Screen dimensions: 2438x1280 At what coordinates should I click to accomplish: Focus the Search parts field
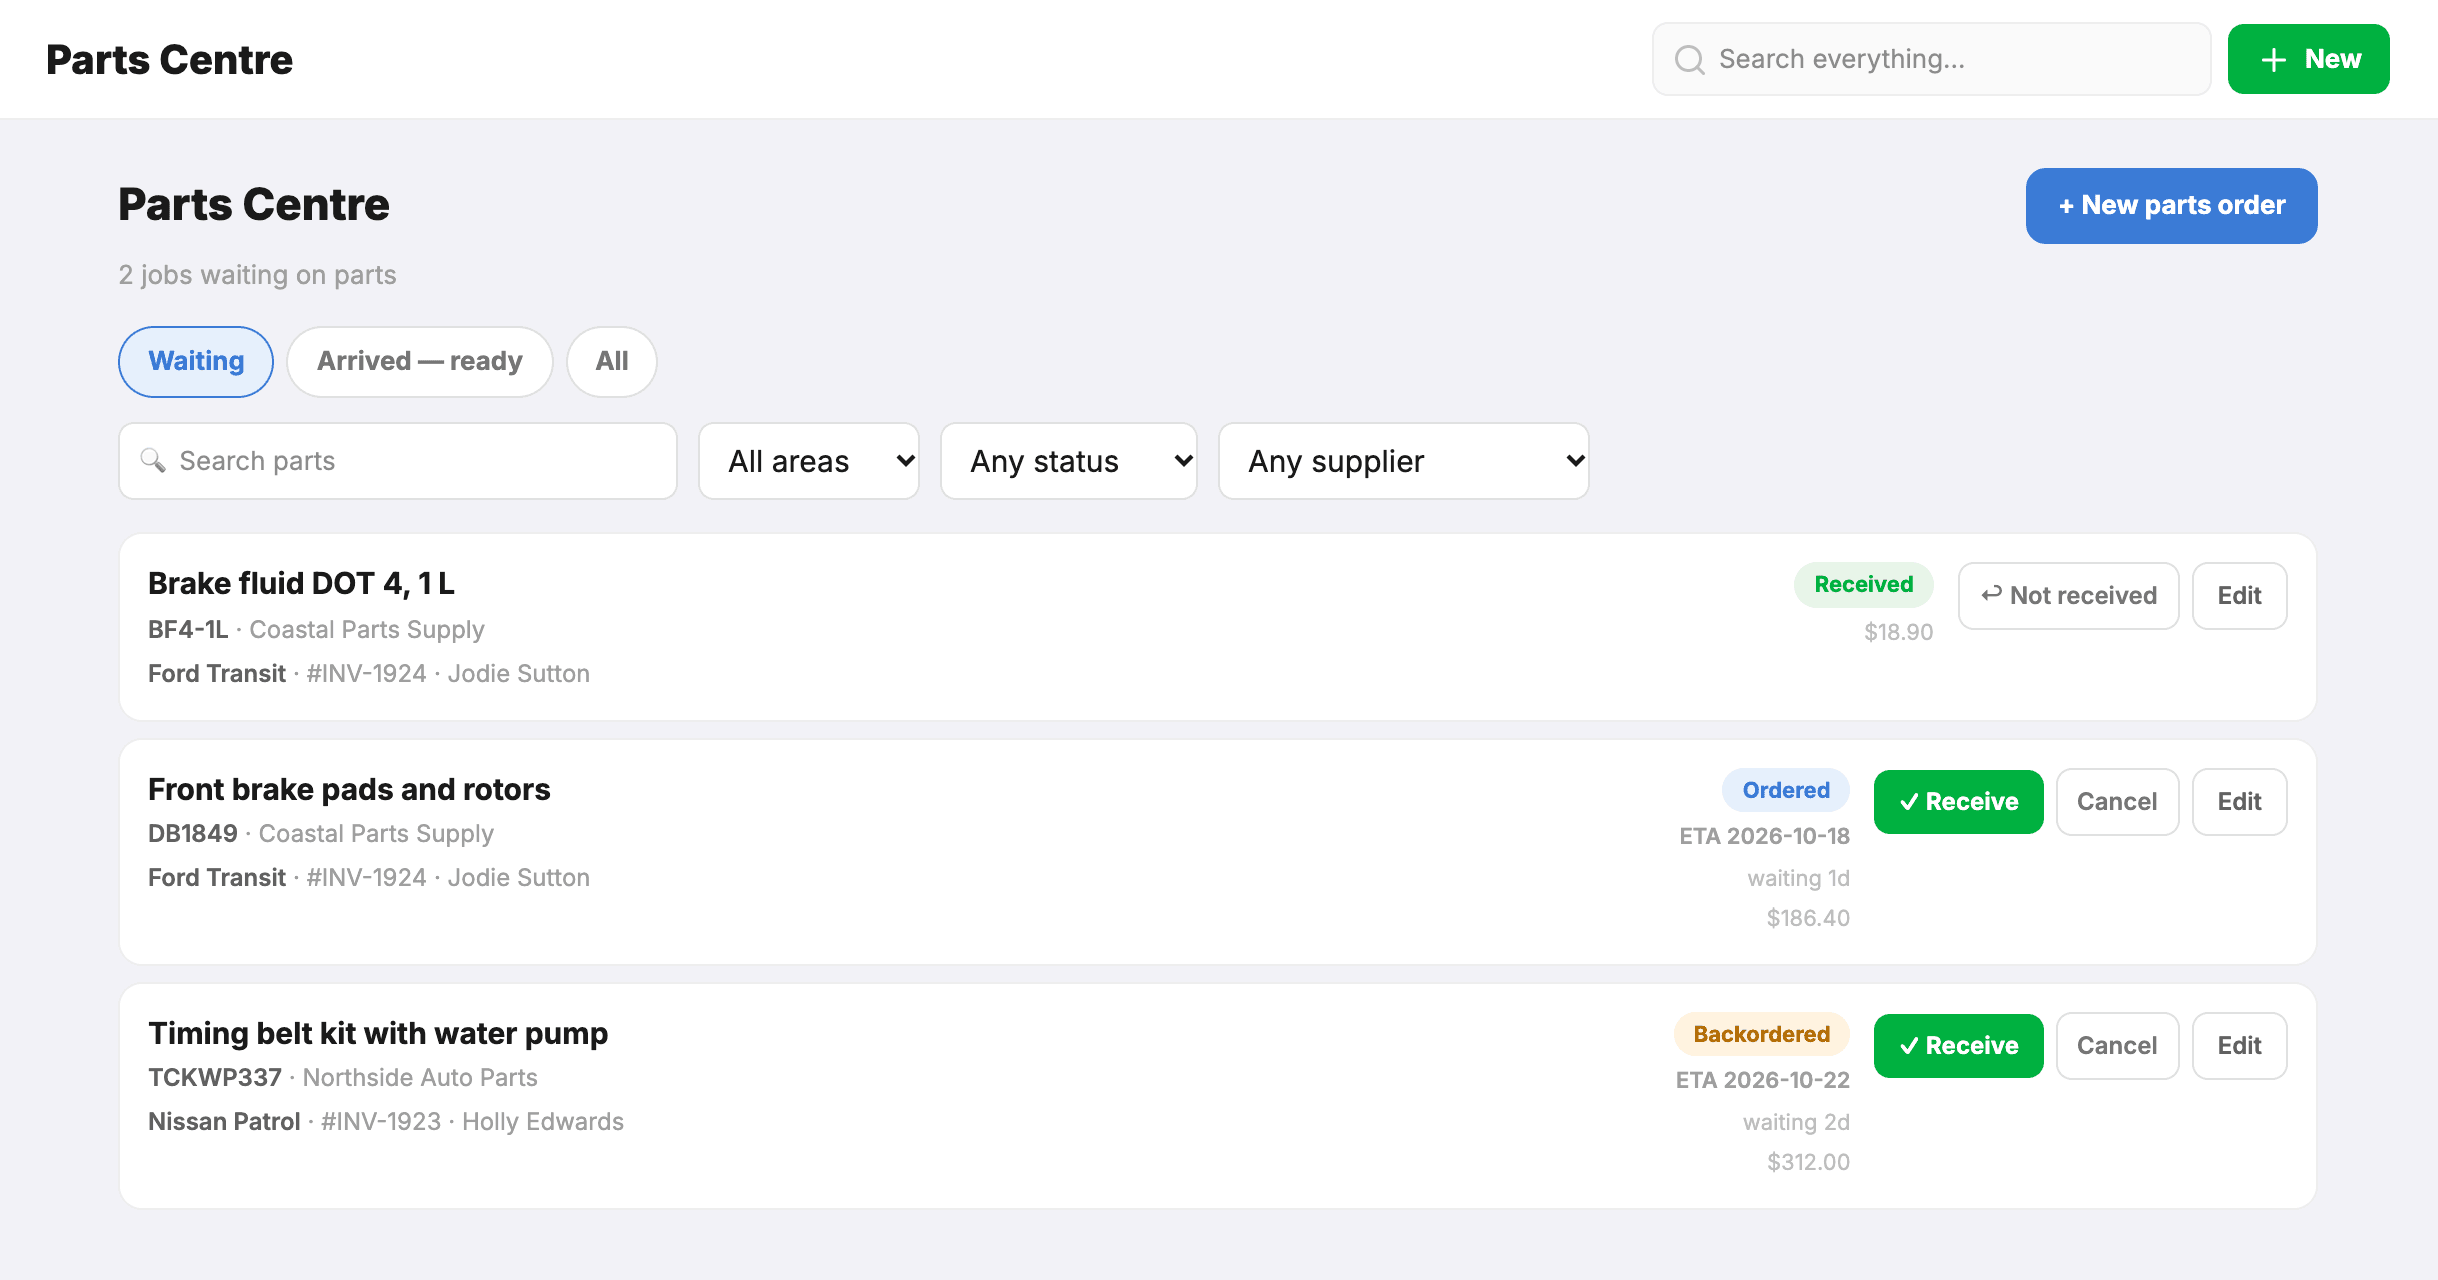398,461
